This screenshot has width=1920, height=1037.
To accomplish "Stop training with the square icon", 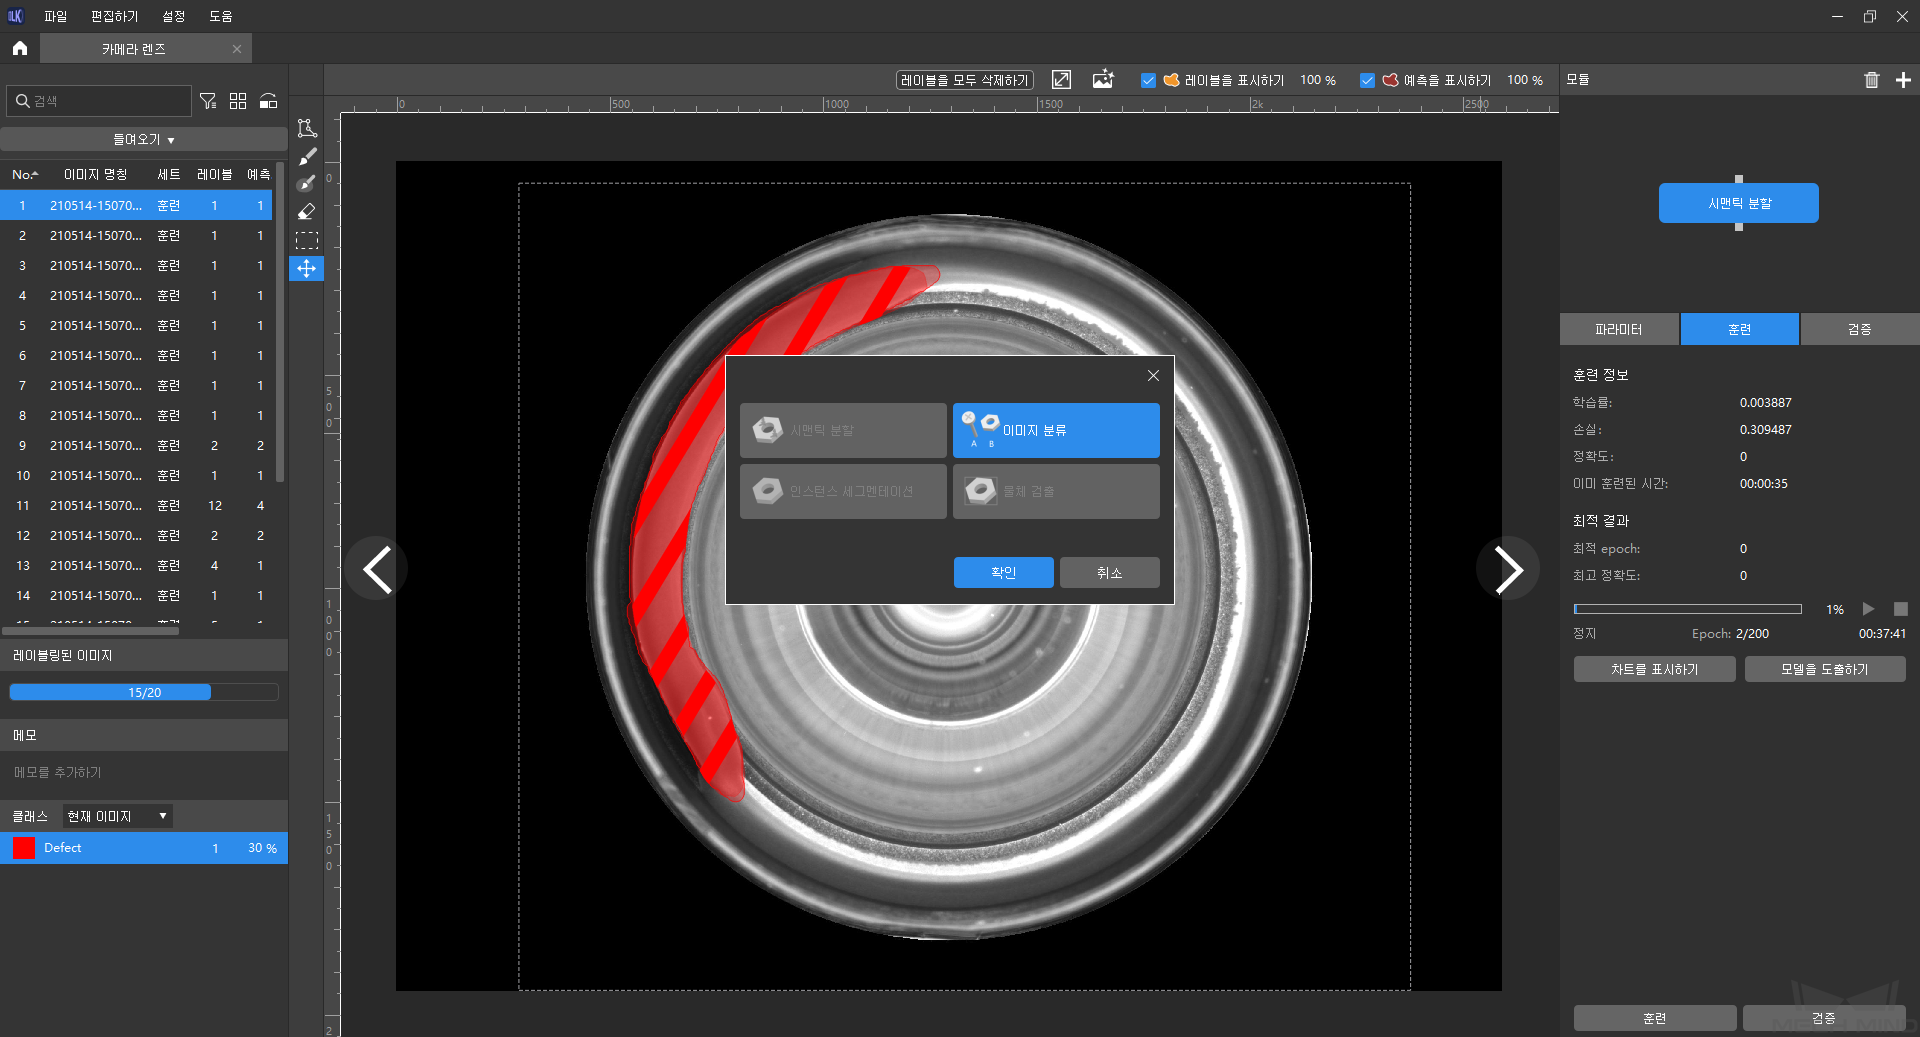I will 1901,609.
